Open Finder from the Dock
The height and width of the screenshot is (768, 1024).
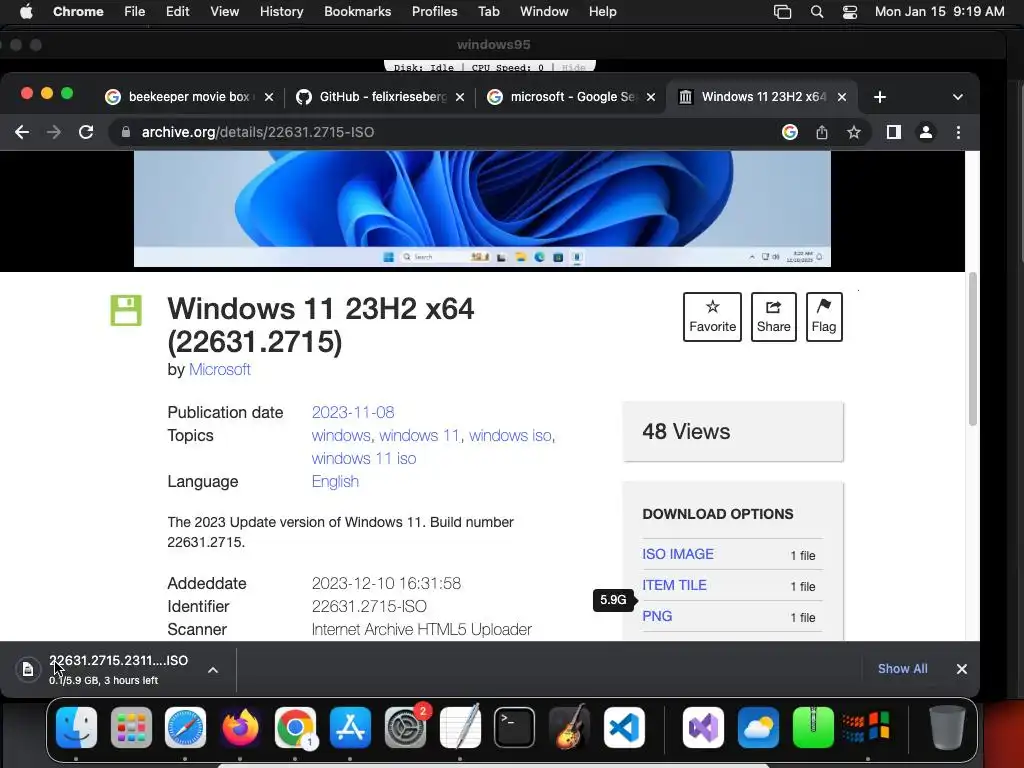(x=76, y=728)
